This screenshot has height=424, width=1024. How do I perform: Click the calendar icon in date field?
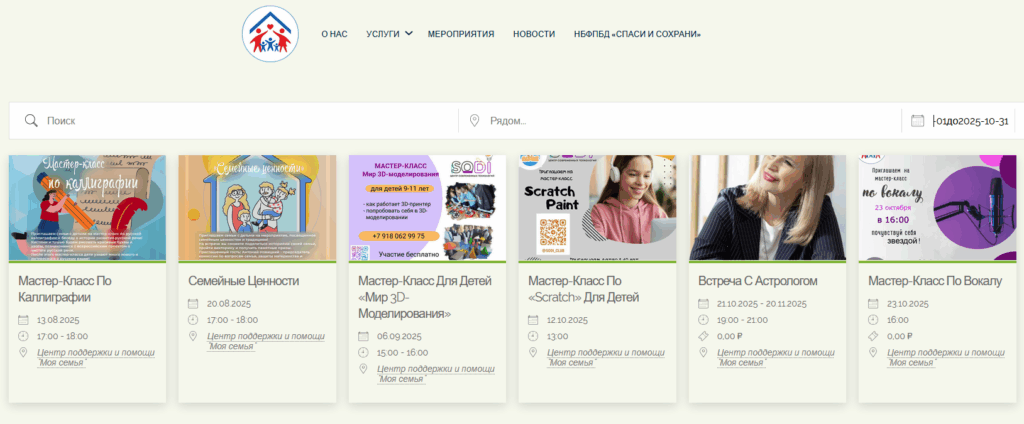(917, 121)
